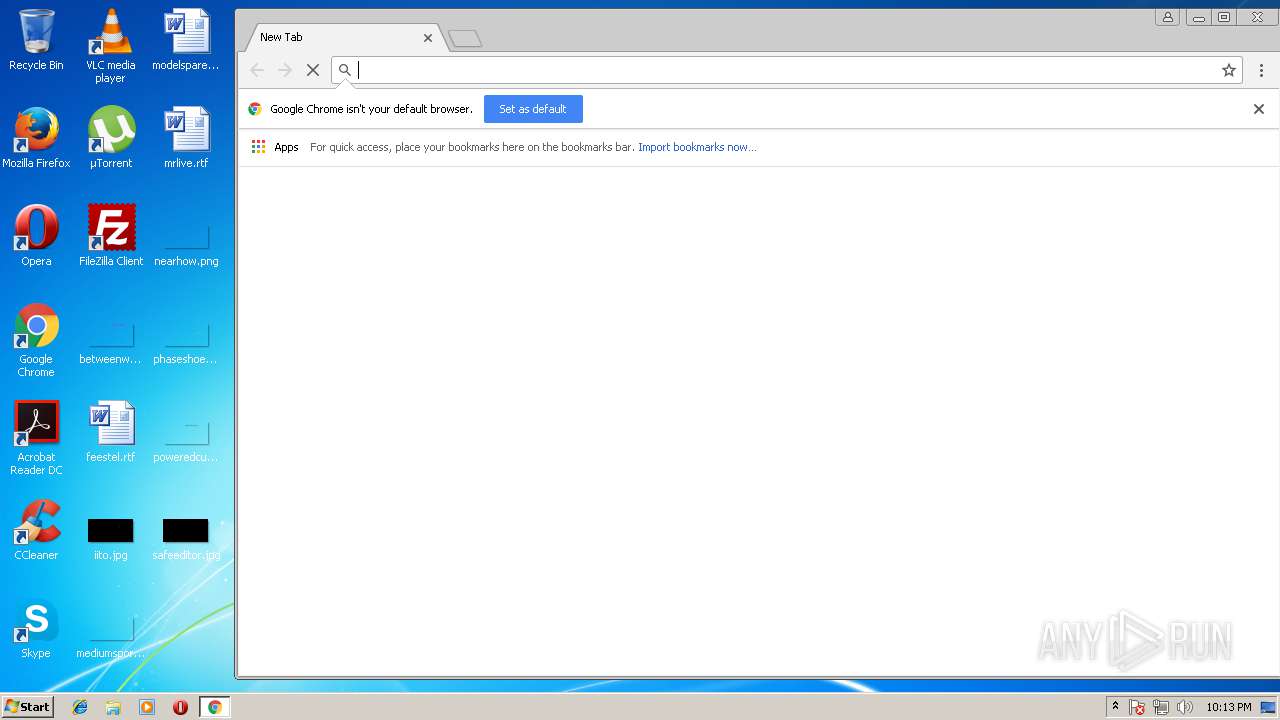Screen dimensions: 1280x720
Task: Follow the Import bookmarks now link
Action: tap(697, 147)
